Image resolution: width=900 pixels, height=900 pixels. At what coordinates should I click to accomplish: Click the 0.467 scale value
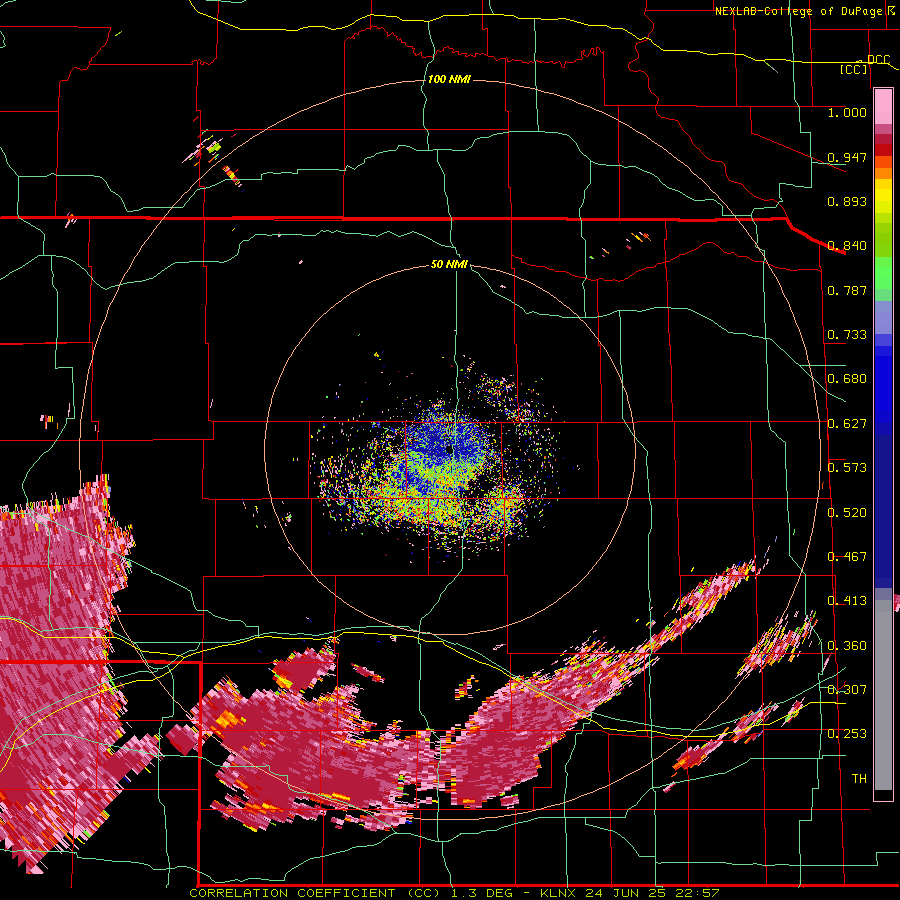point(847,557)
